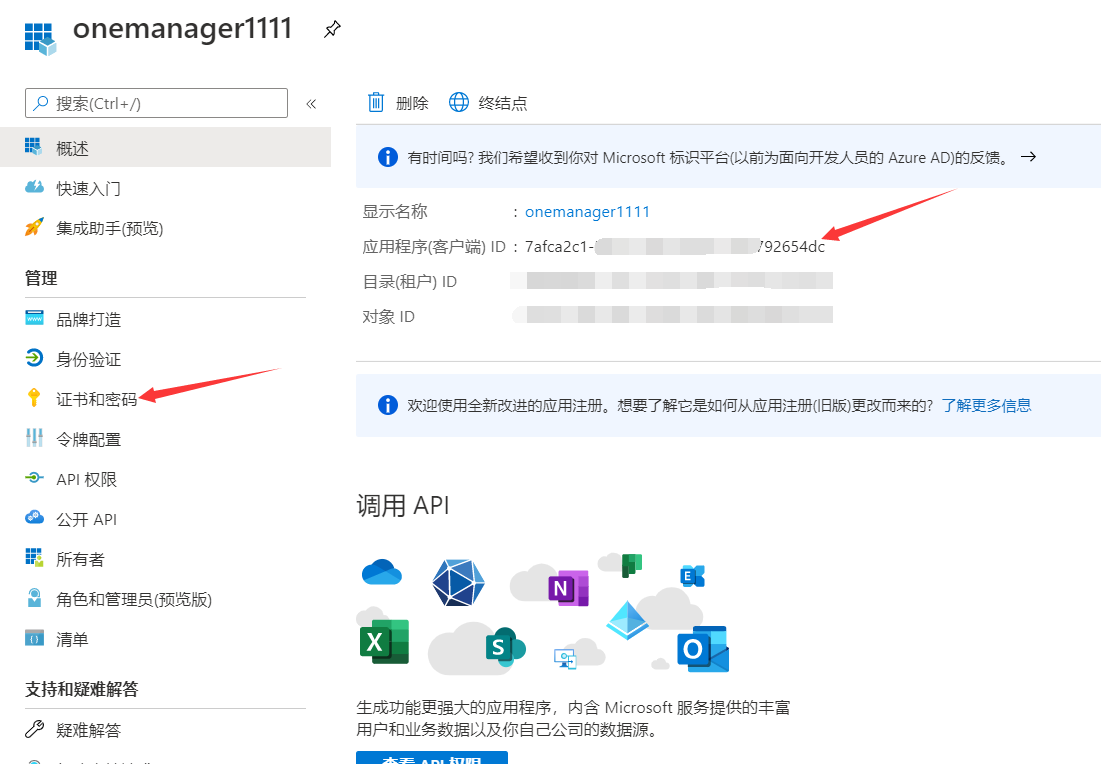Open 快速入门 quickstart page
Image resolution: width=1101 pixels, height=764 pixels.
(88, 188)
